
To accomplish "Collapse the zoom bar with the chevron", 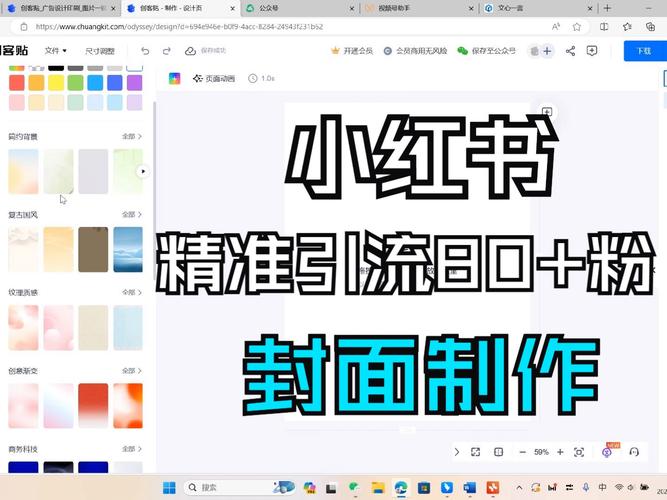I will pyautogui.click(x=456, y=452).
